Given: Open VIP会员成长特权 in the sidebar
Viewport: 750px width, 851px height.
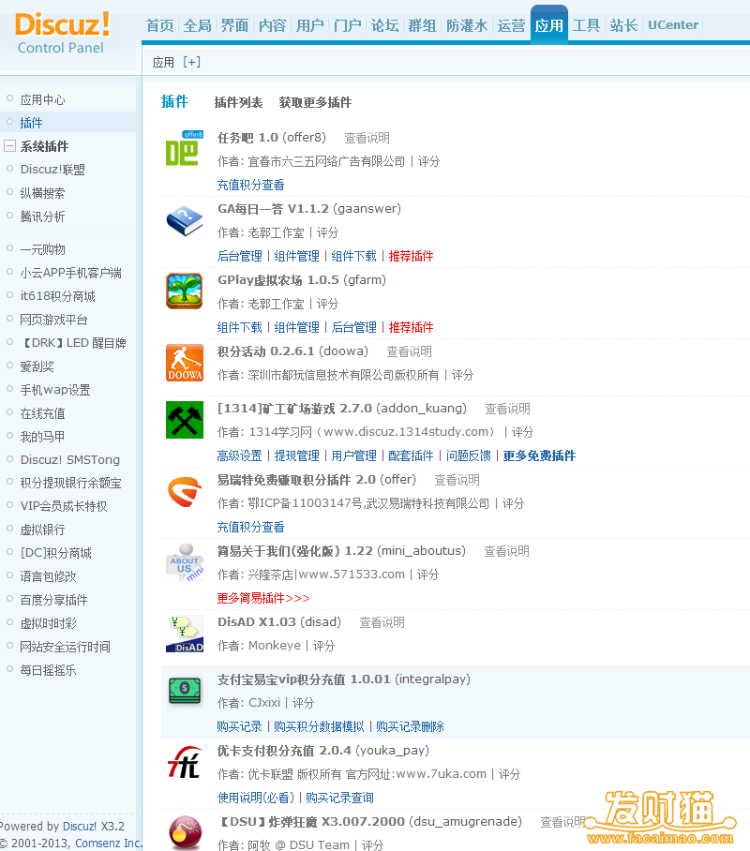Looking at the screenshot, I should [63, 506].
